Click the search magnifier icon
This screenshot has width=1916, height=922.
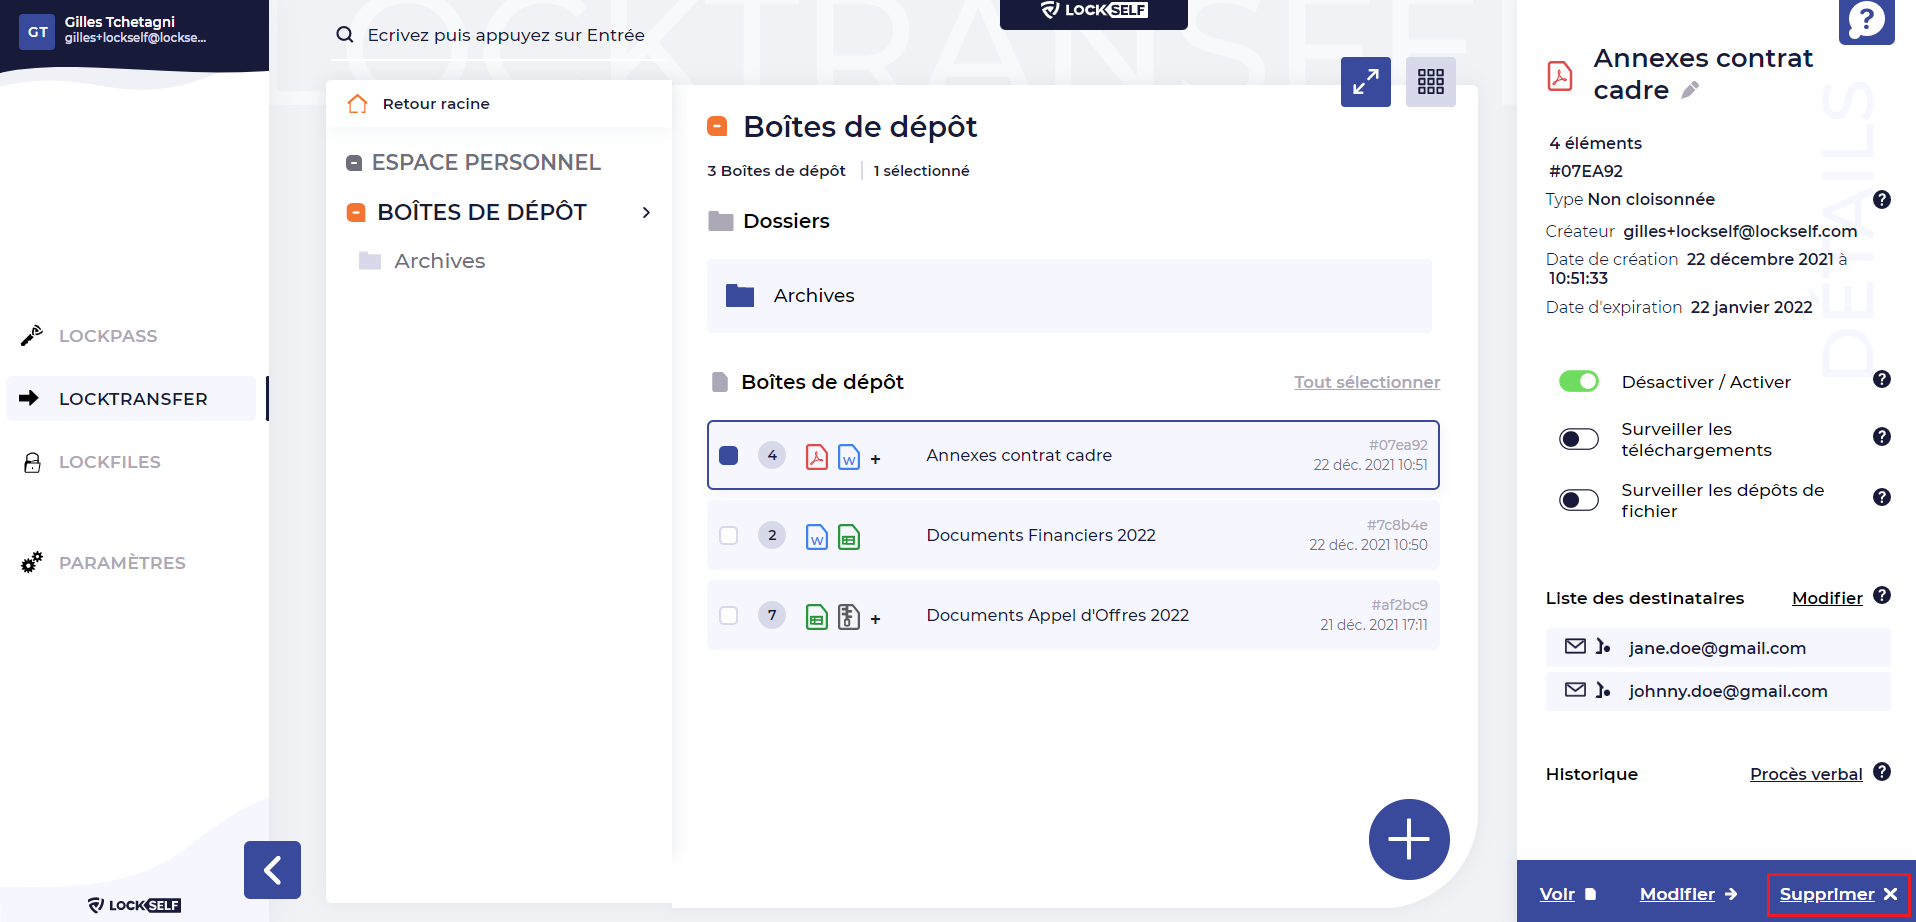(x=345, y=35)
